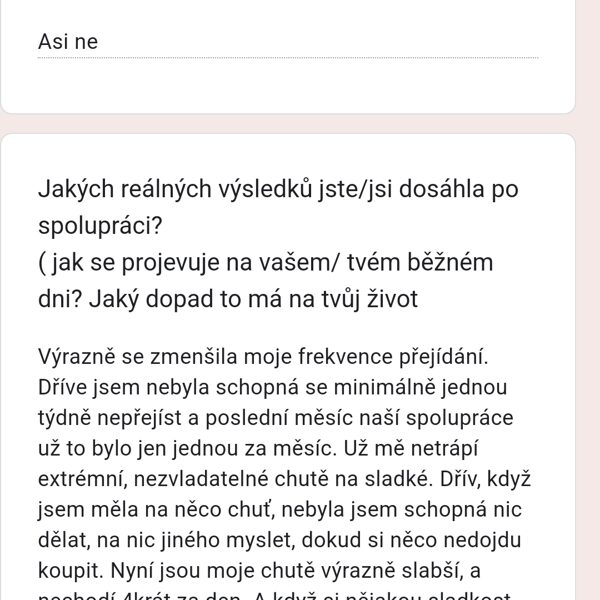Click the line "týdně nepřejíst a poslední měsíc"
Screen dimensions: 600x600
(276, 418)
